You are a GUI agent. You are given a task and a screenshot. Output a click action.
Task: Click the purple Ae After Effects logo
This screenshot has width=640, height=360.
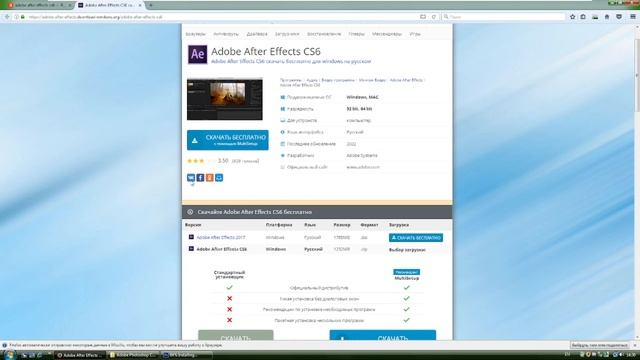198,54
